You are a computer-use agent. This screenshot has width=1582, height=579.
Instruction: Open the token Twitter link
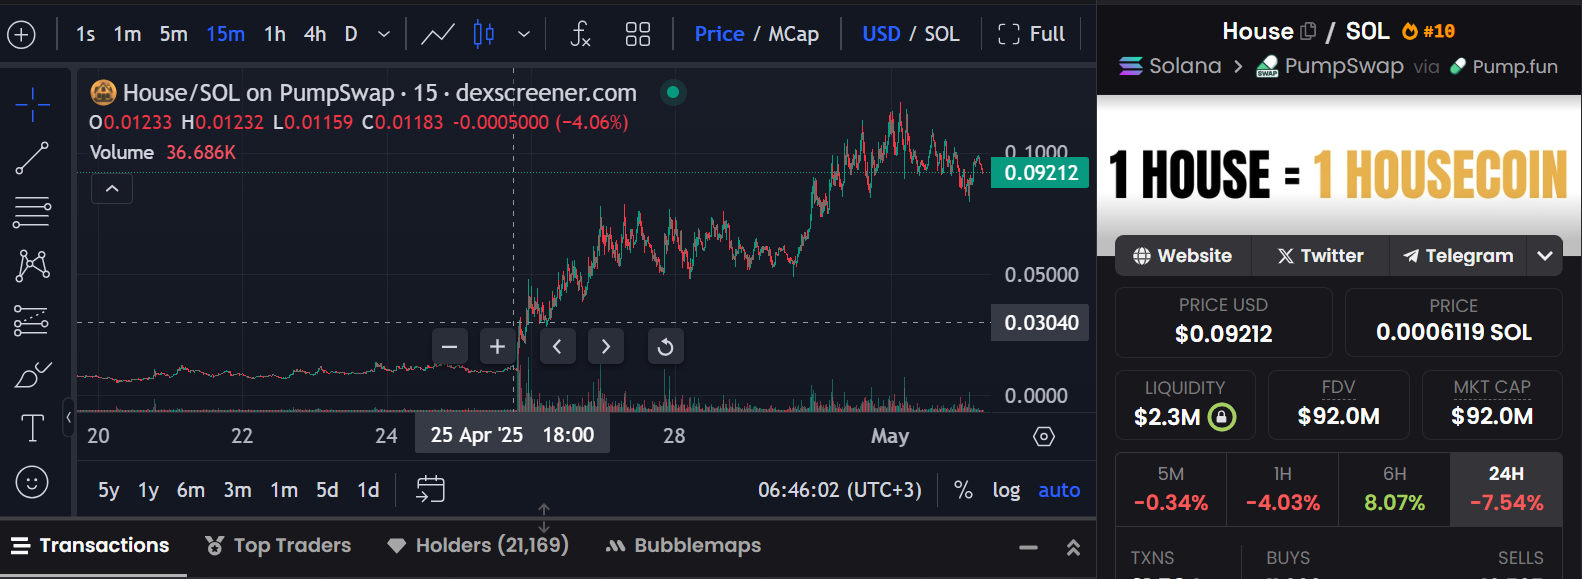[x=1320, y=256]
